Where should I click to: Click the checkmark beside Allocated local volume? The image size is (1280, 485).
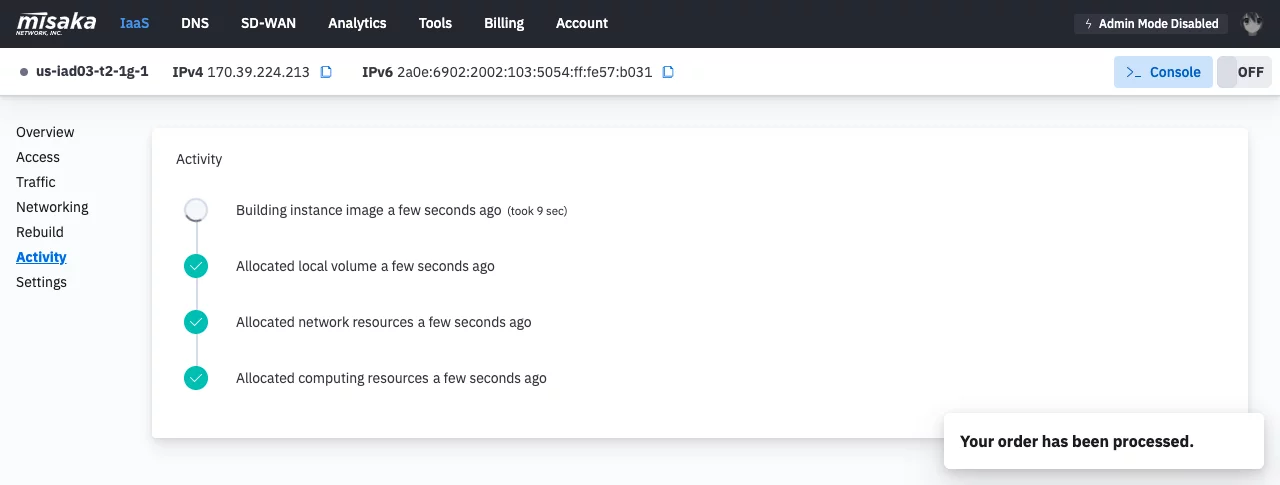pos(196,266)
